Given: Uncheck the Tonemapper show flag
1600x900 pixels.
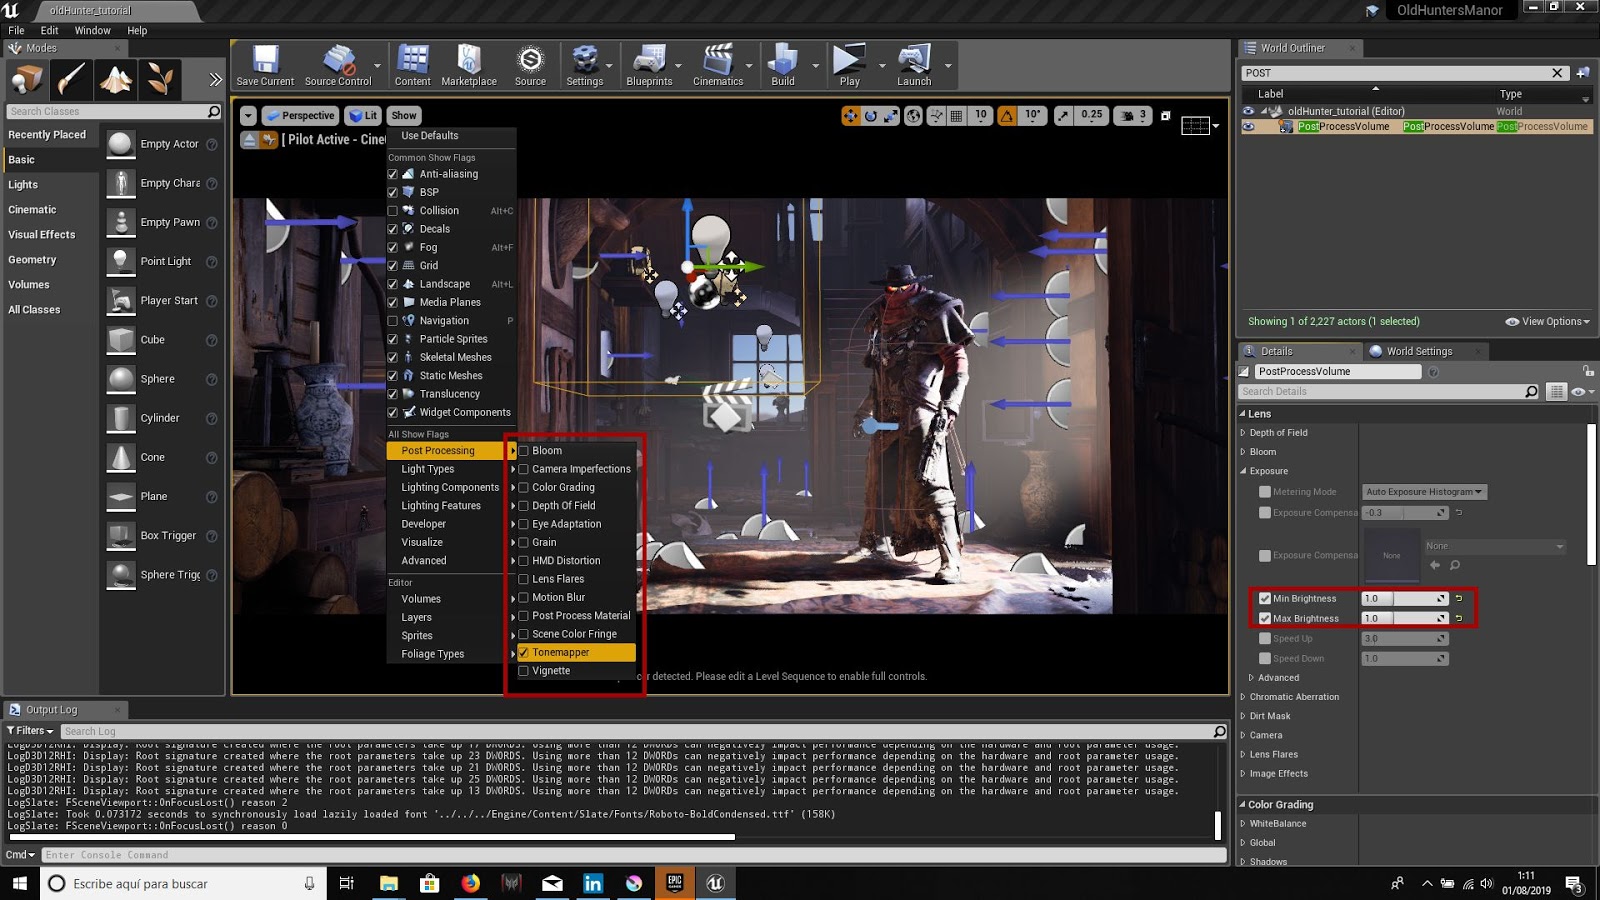Looking at the screenshot, I should [x=523, y=651].
